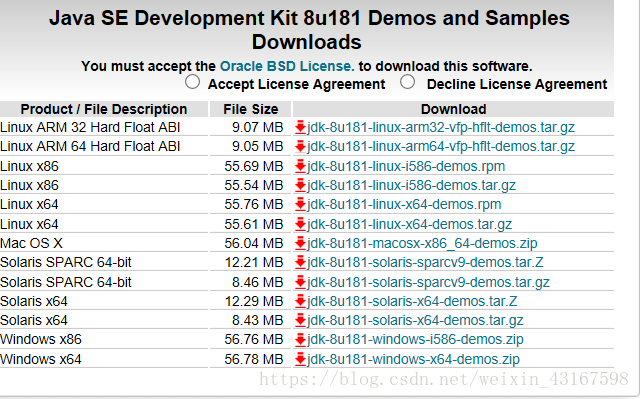Click the Product / File Description column header
Viewport: 640px width, 399px height.
104,109
